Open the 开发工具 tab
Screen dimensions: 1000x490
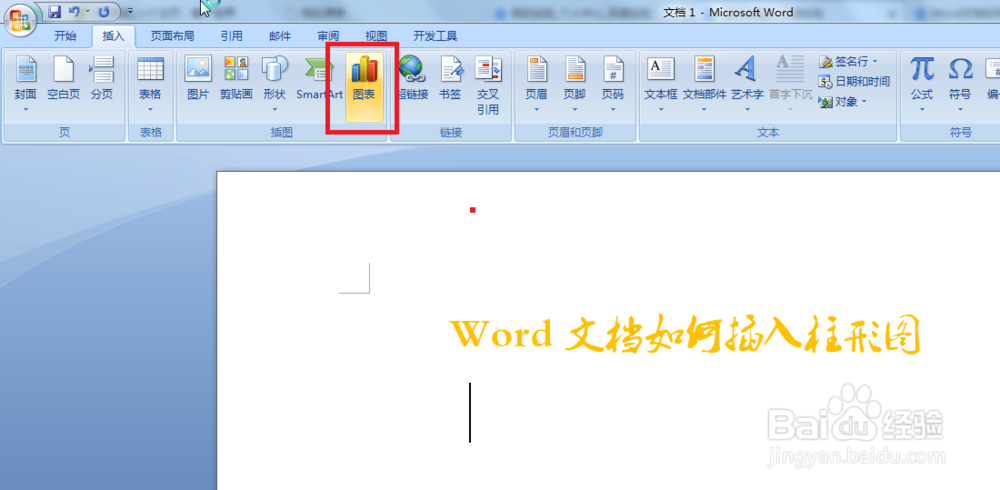click(435, 36)
